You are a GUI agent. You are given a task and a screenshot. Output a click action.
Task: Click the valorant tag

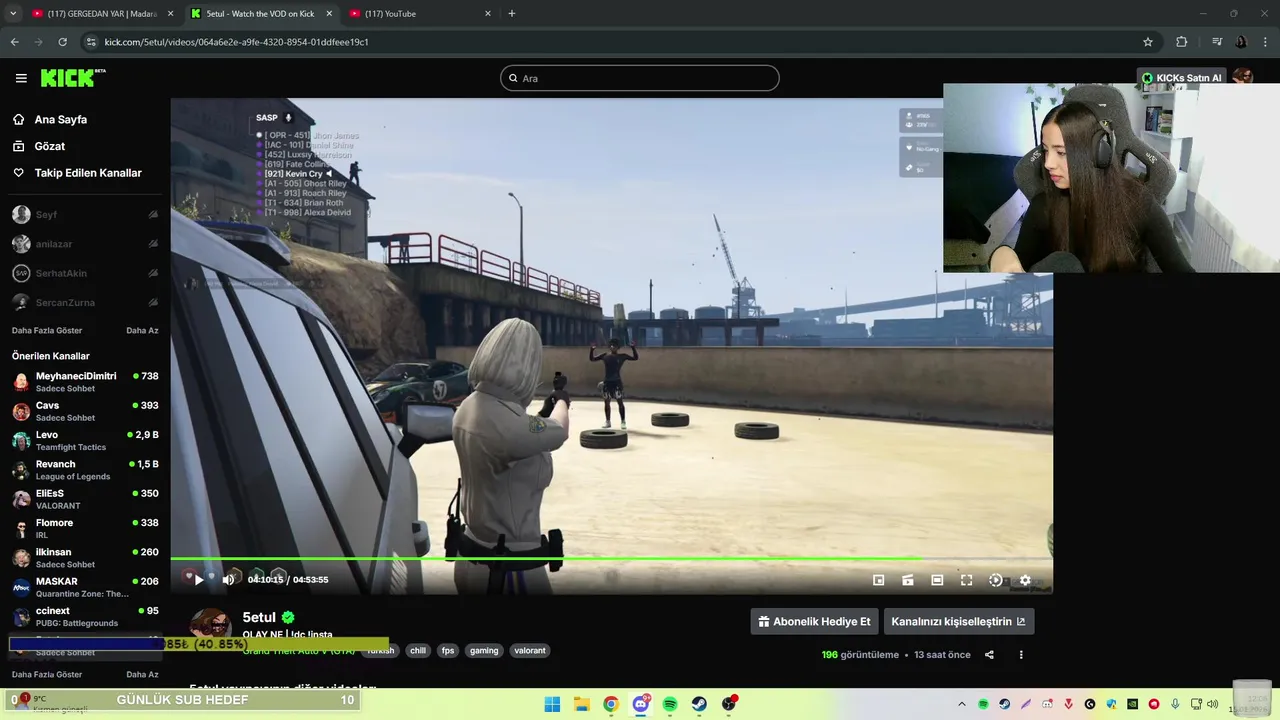tap(530, 651)
